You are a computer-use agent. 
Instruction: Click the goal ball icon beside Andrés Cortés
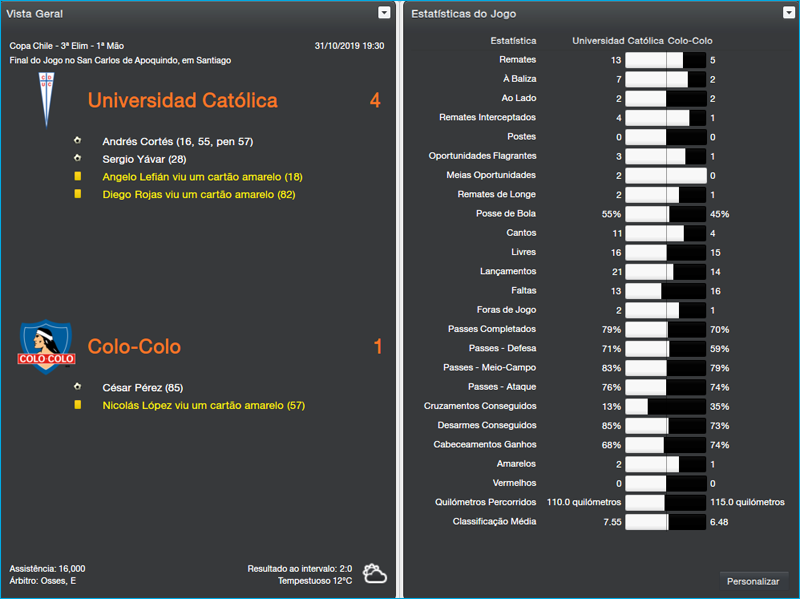pos(77,141)
